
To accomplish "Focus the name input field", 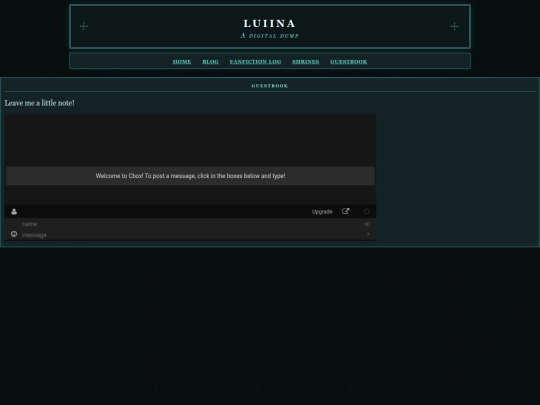I will 191,224.
